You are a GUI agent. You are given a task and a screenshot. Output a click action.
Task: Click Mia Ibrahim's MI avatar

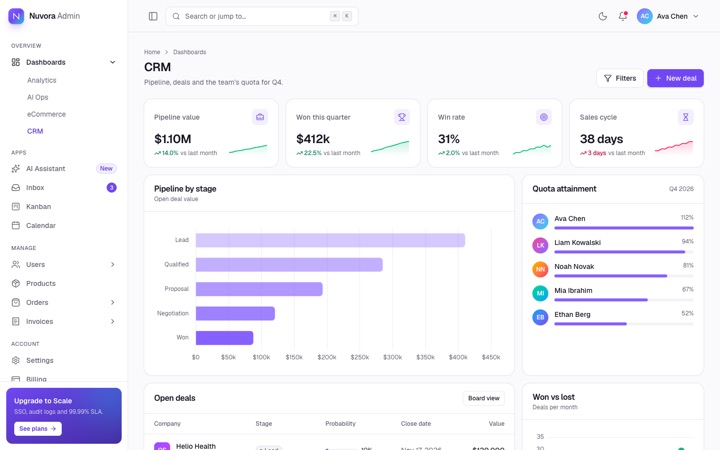[x=540, y=293]
